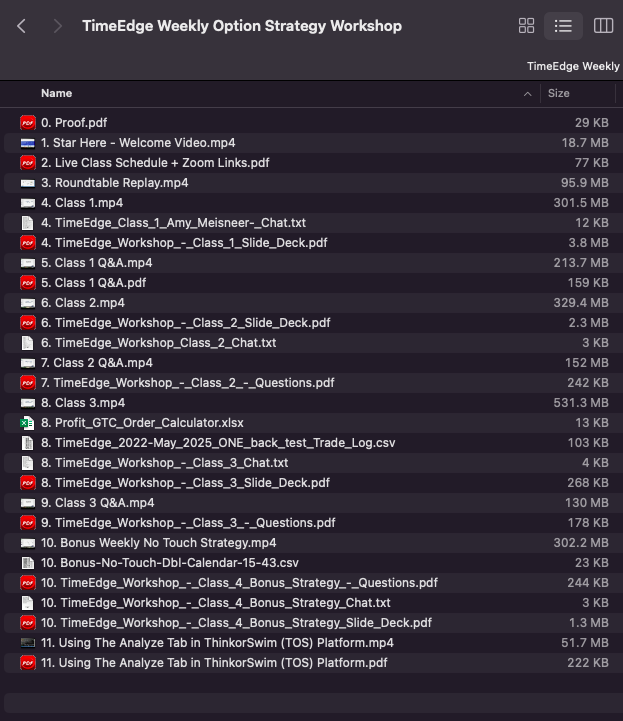Viewport: 623px width, 721px height.
Task: Select 1. Star Here - Welcome Video.mp4
Action: point(138,143)
